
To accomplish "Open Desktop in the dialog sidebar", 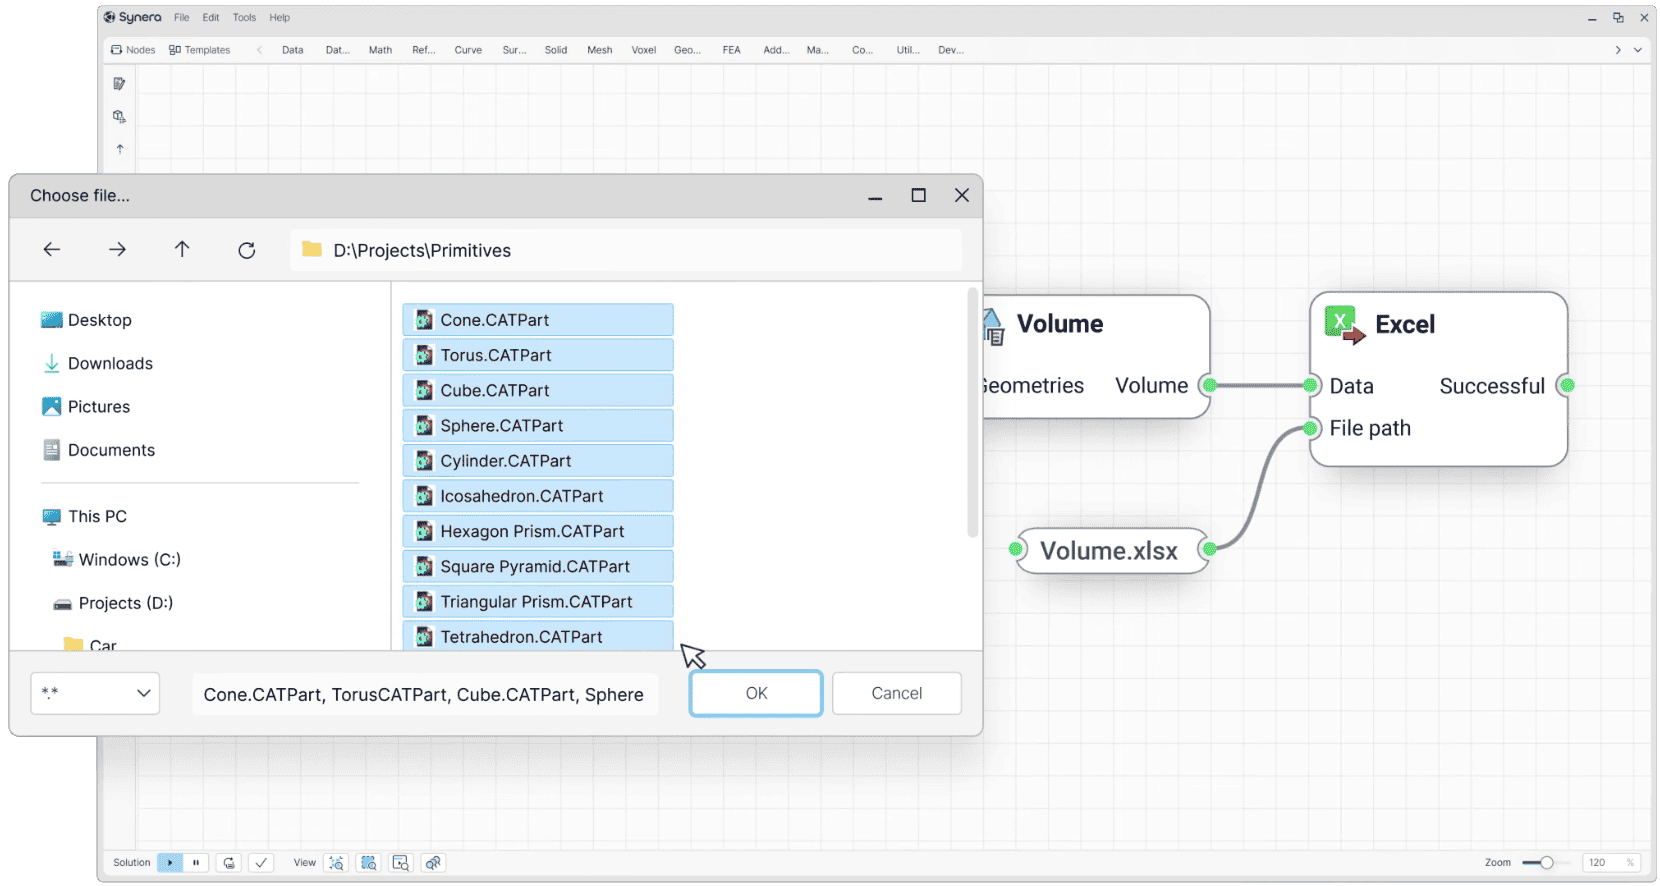I will click(86, 320).
